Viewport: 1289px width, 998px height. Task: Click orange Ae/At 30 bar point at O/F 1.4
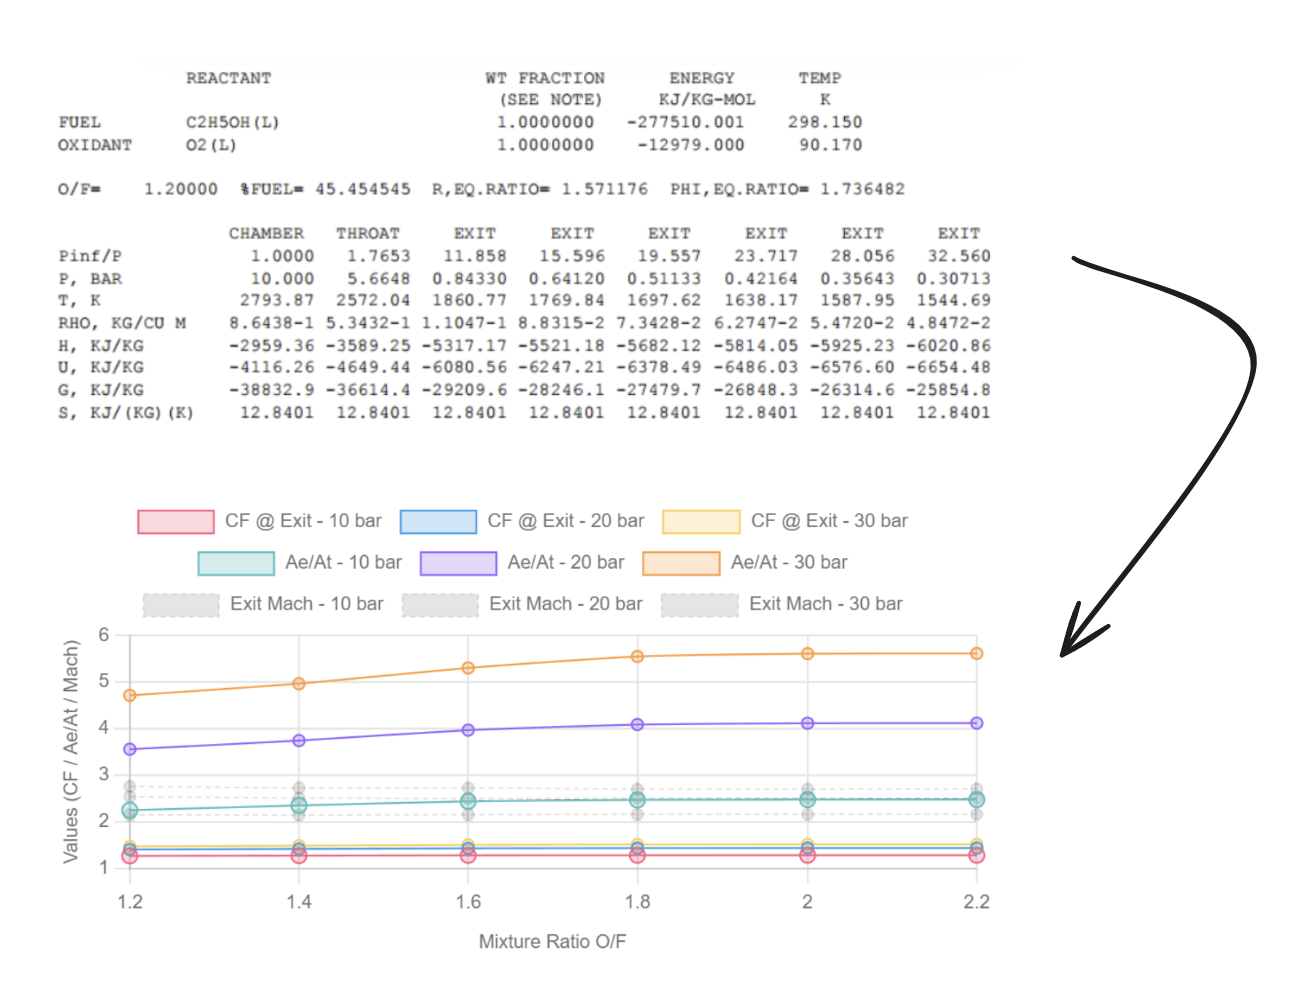tap(299, 684)
